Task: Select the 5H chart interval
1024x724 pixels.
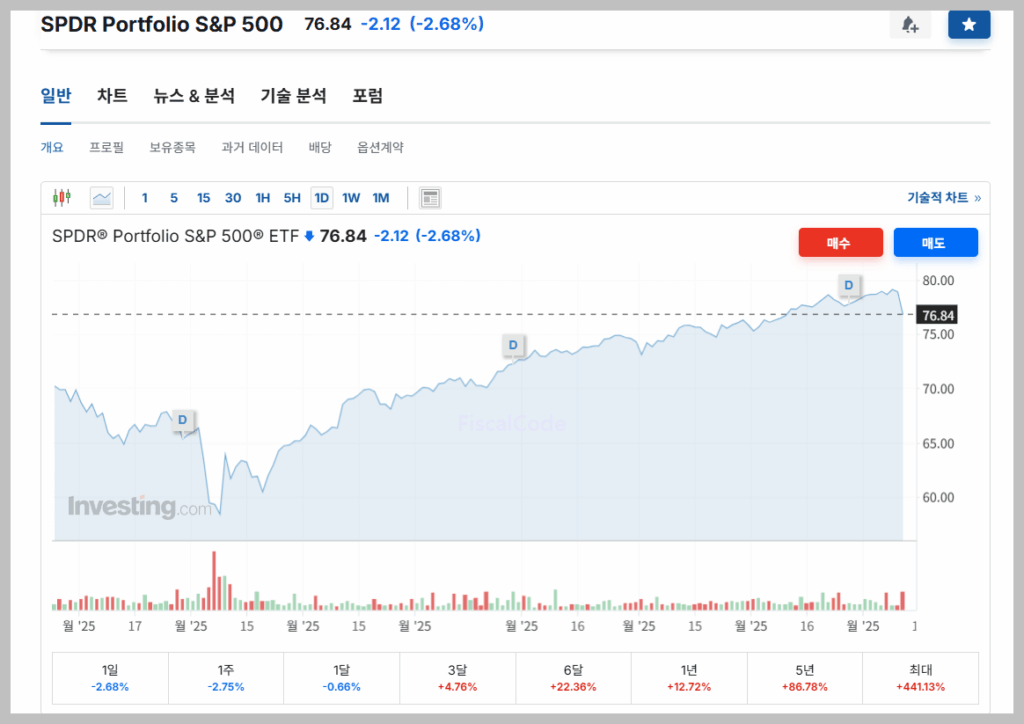Action: pos(292,198)
